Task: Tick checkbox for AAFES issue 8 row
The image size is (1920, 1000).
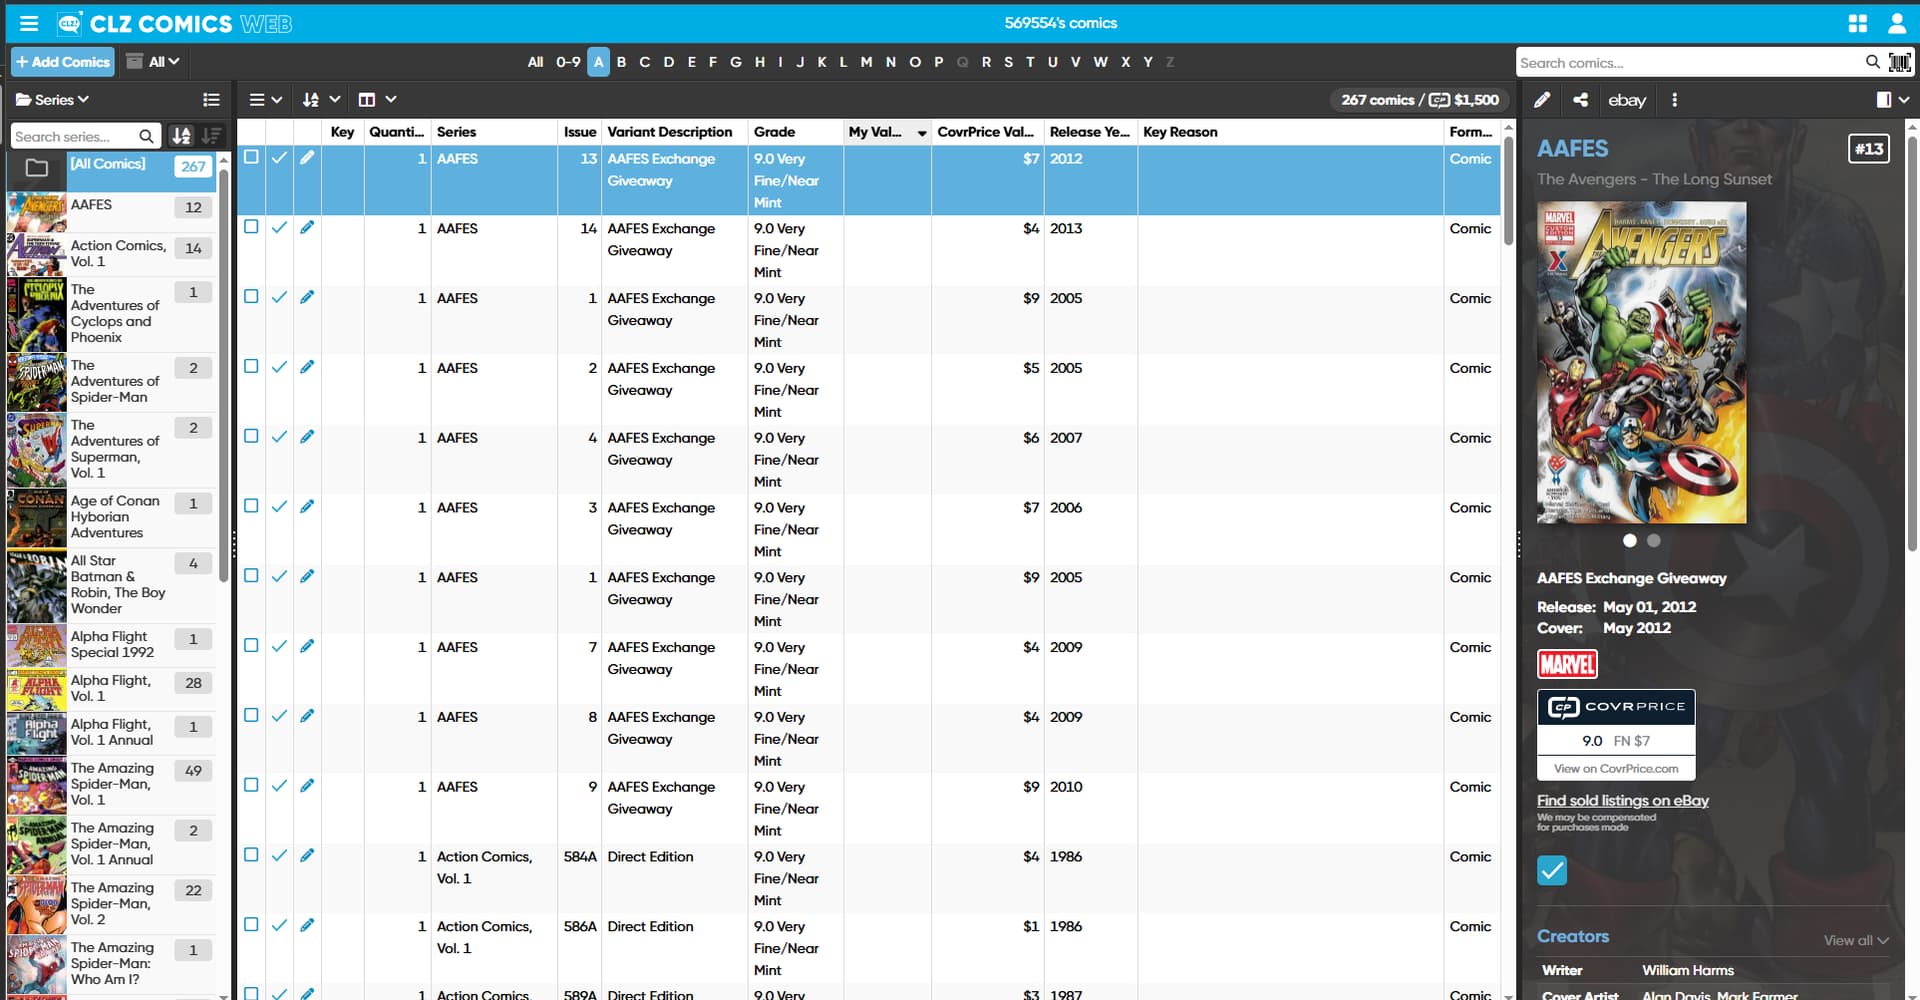Action: tap(251, 715)
